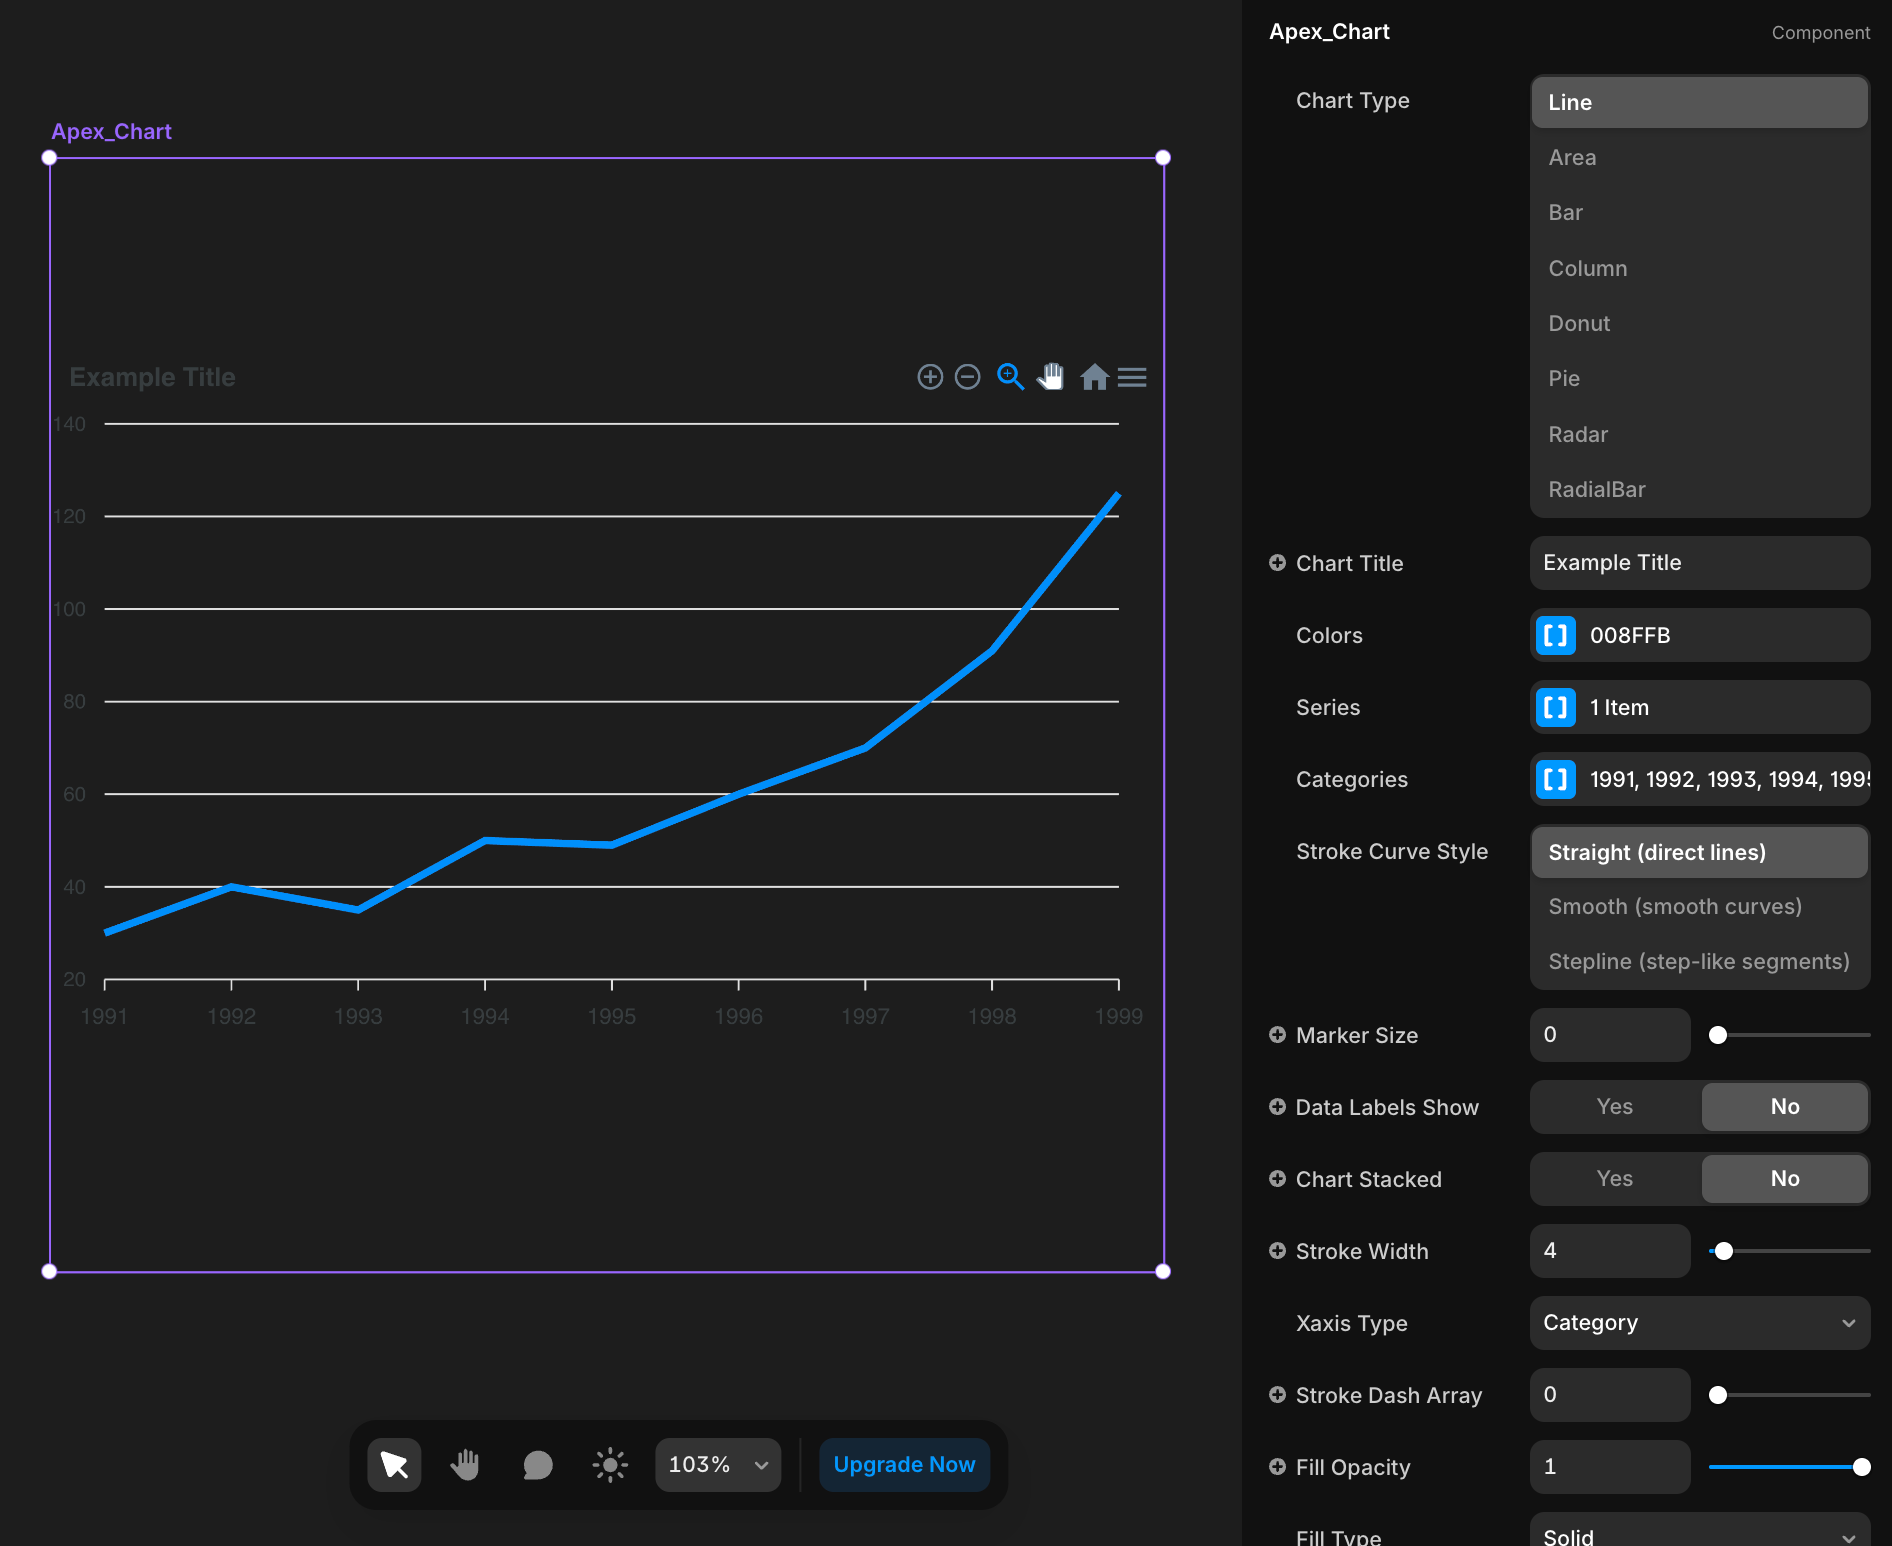Set Data Labels Show to Yes
Viewport: 1892px width, 1546px height.
pos(1614,1107)
